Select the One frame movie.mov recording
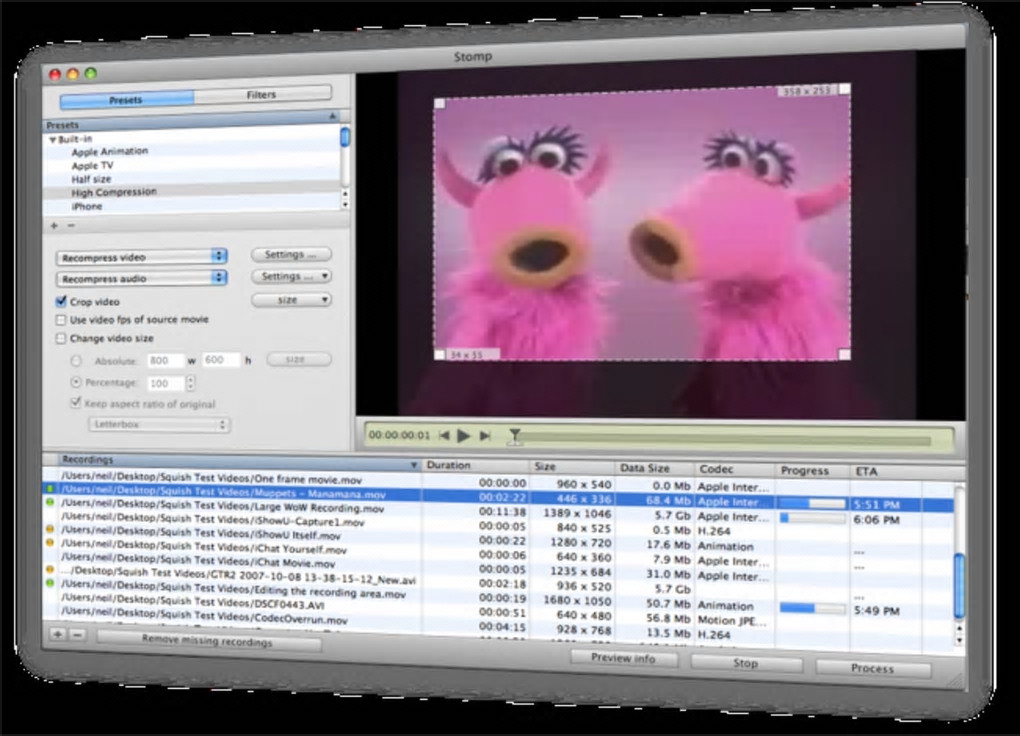Image resolution: width=1020 pixels, height=736 pixels. point(211,479)
